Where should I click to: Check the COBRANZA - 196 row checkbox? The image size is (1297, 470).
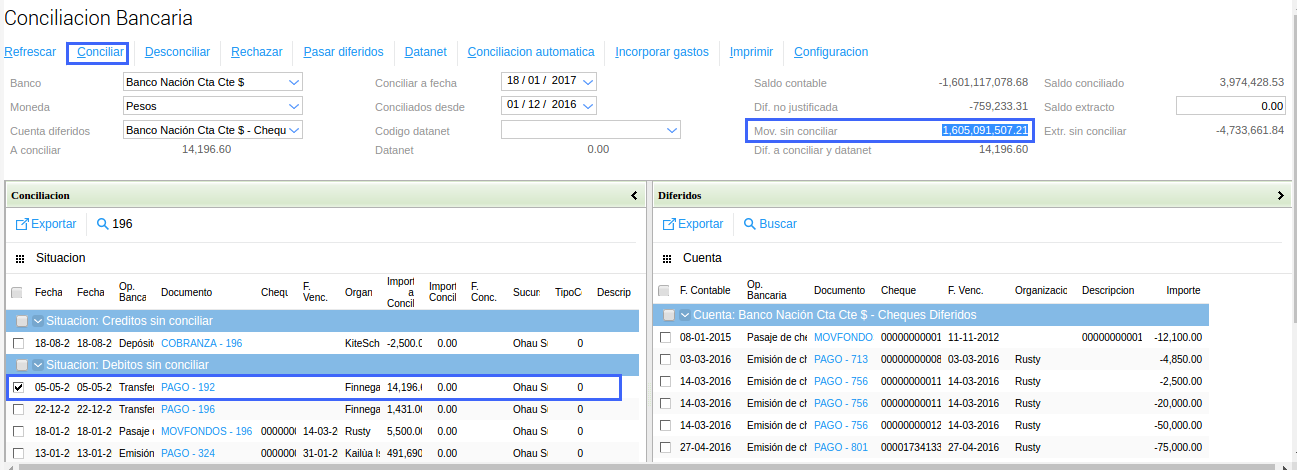[x=18, y=343]
